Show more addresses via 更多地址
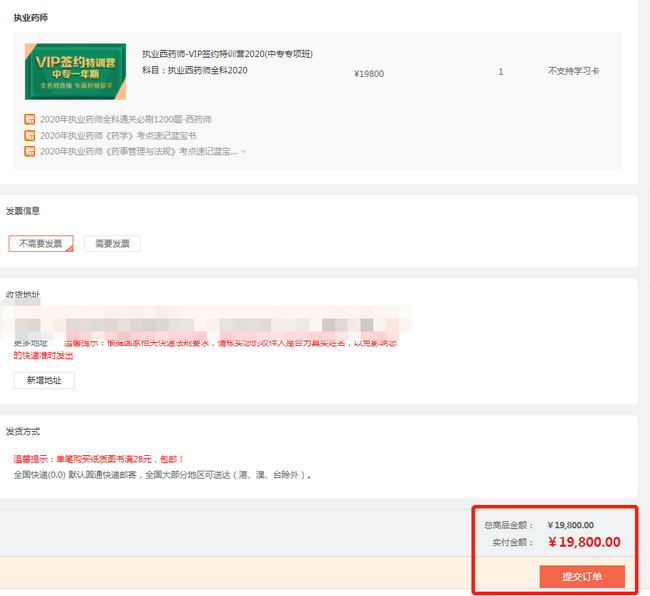Image resolution: width=650 pixels, height=596 pixels. [30, 343]
